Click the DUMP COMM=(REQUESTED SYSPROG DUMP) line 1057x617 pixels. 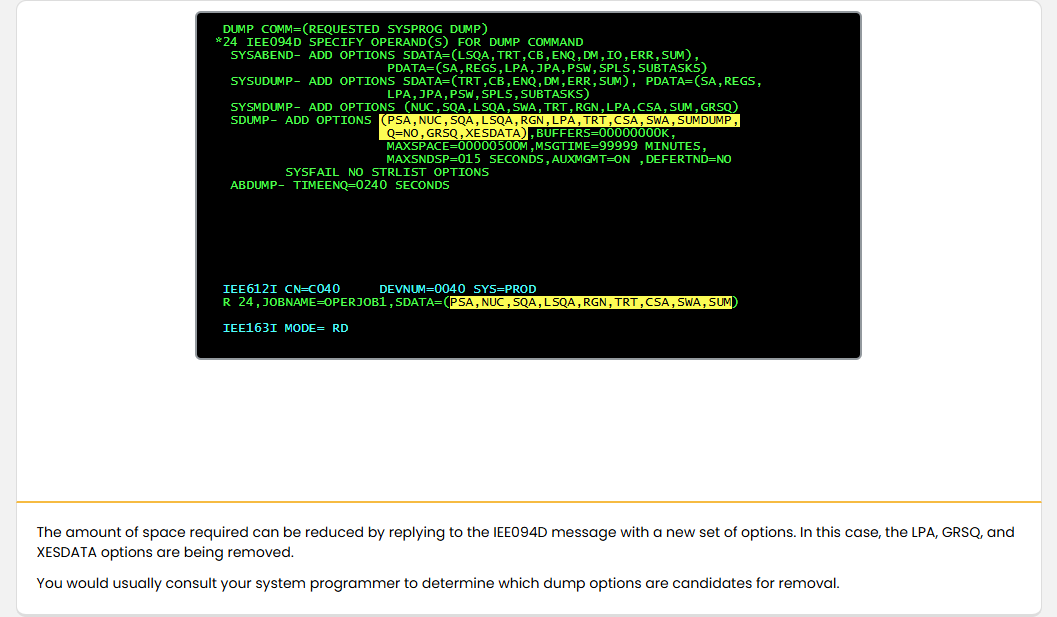click(355, 29)
